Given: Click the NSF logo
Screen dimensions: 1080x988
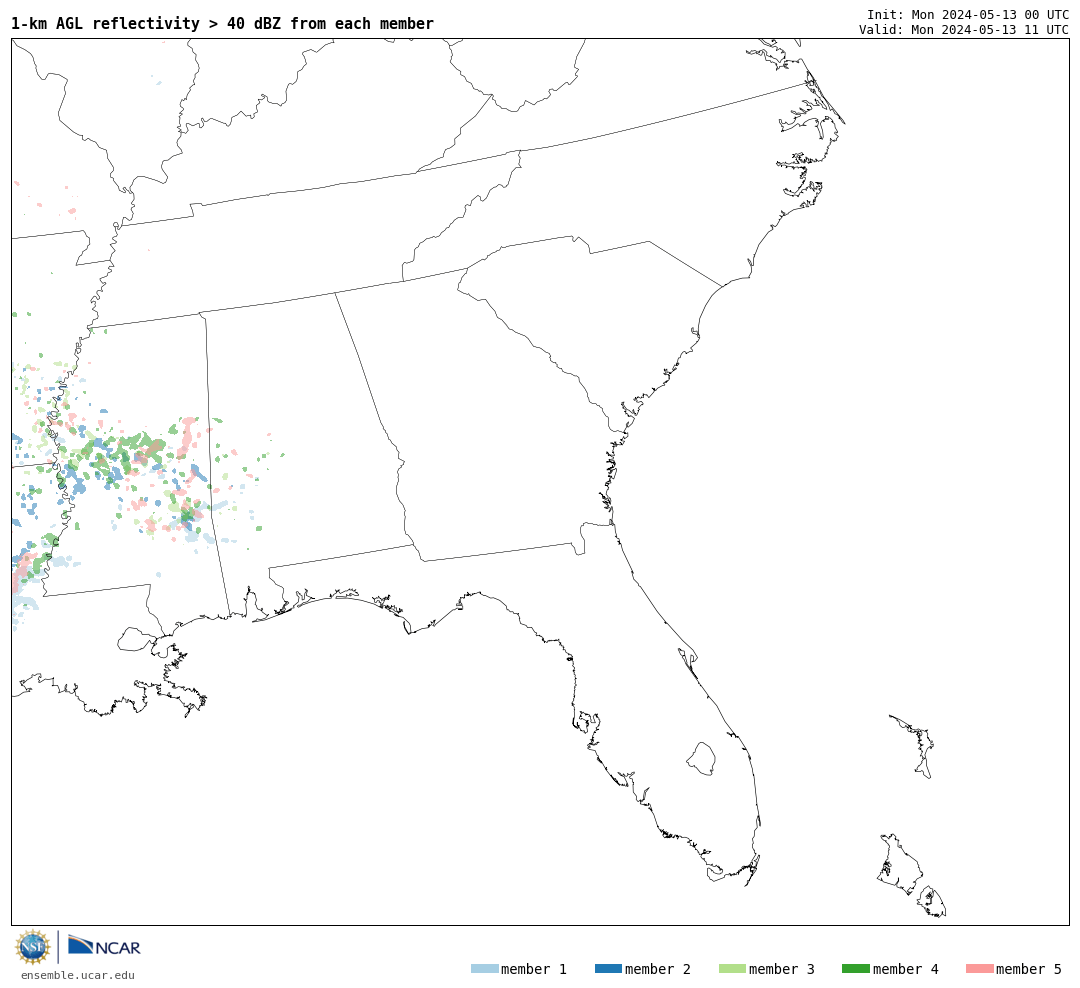Looking at the screenshot, I should (x=32, y=947).
